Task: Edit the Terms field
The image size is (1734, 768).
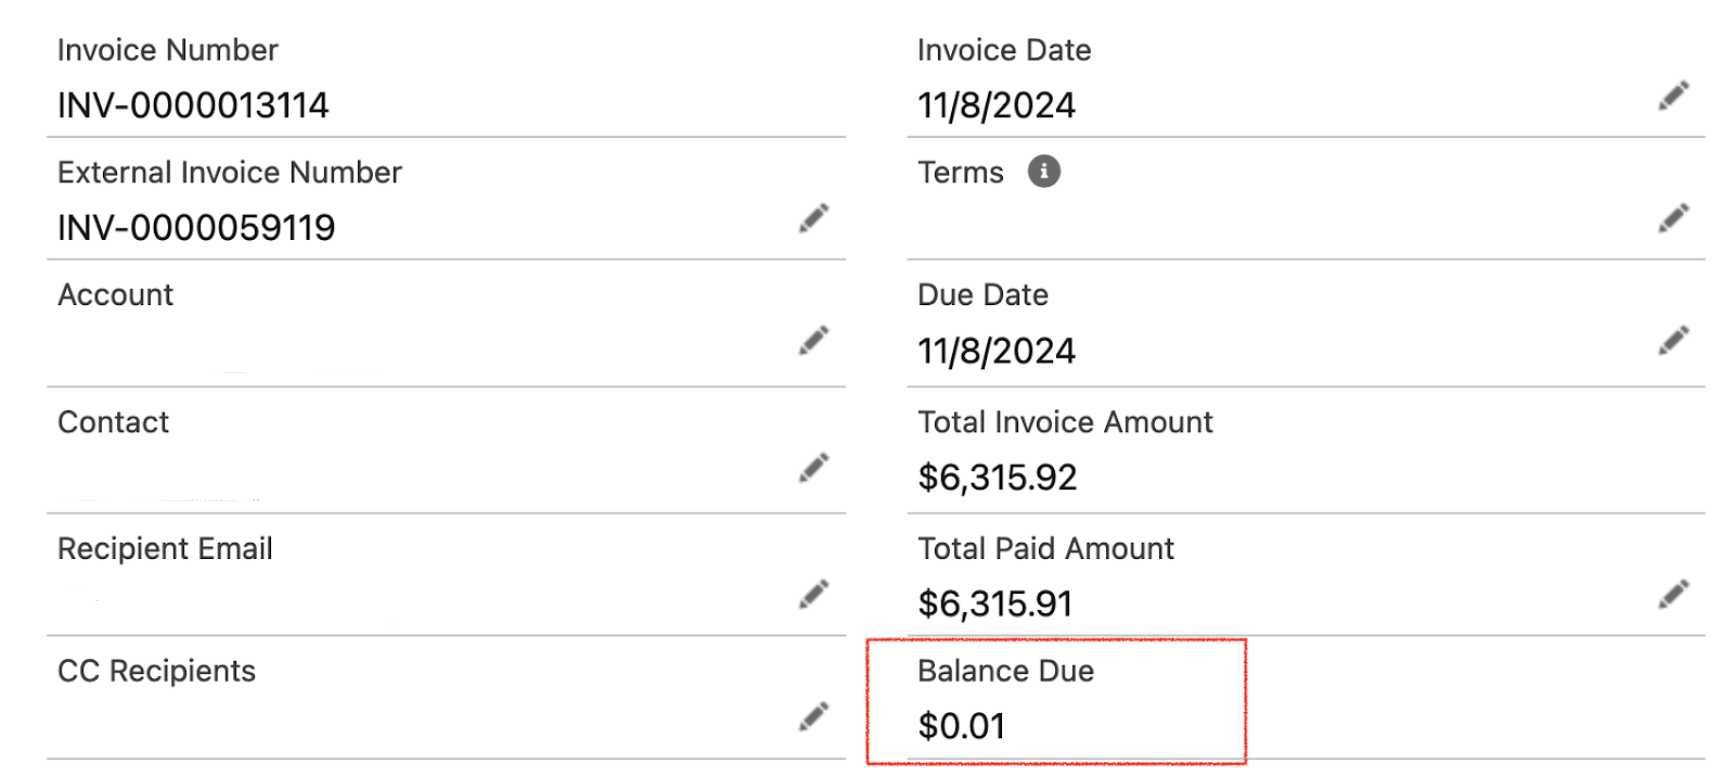Action: pos(1673,218)
